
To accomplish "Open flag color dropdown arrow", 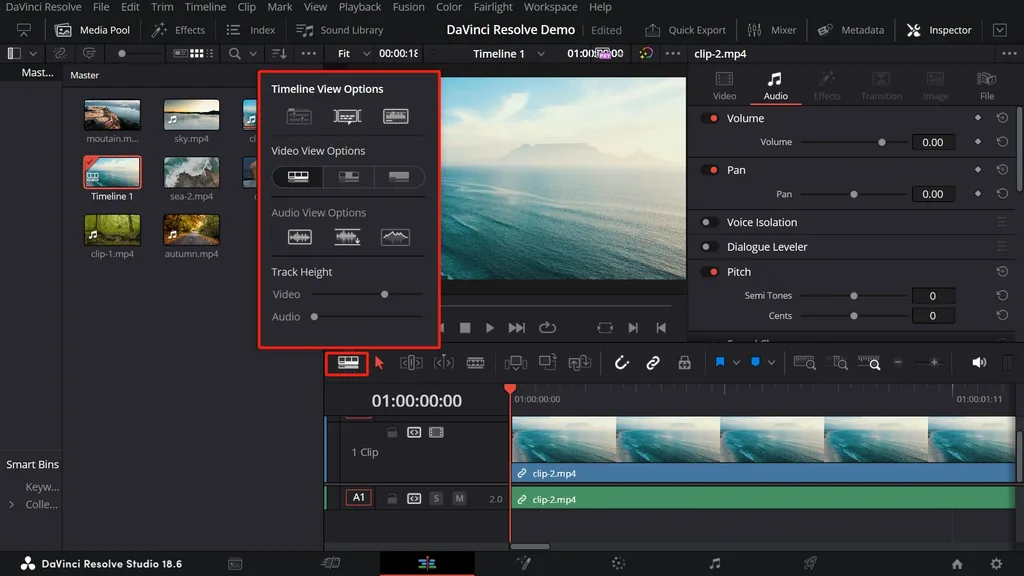I will (736, 363).
